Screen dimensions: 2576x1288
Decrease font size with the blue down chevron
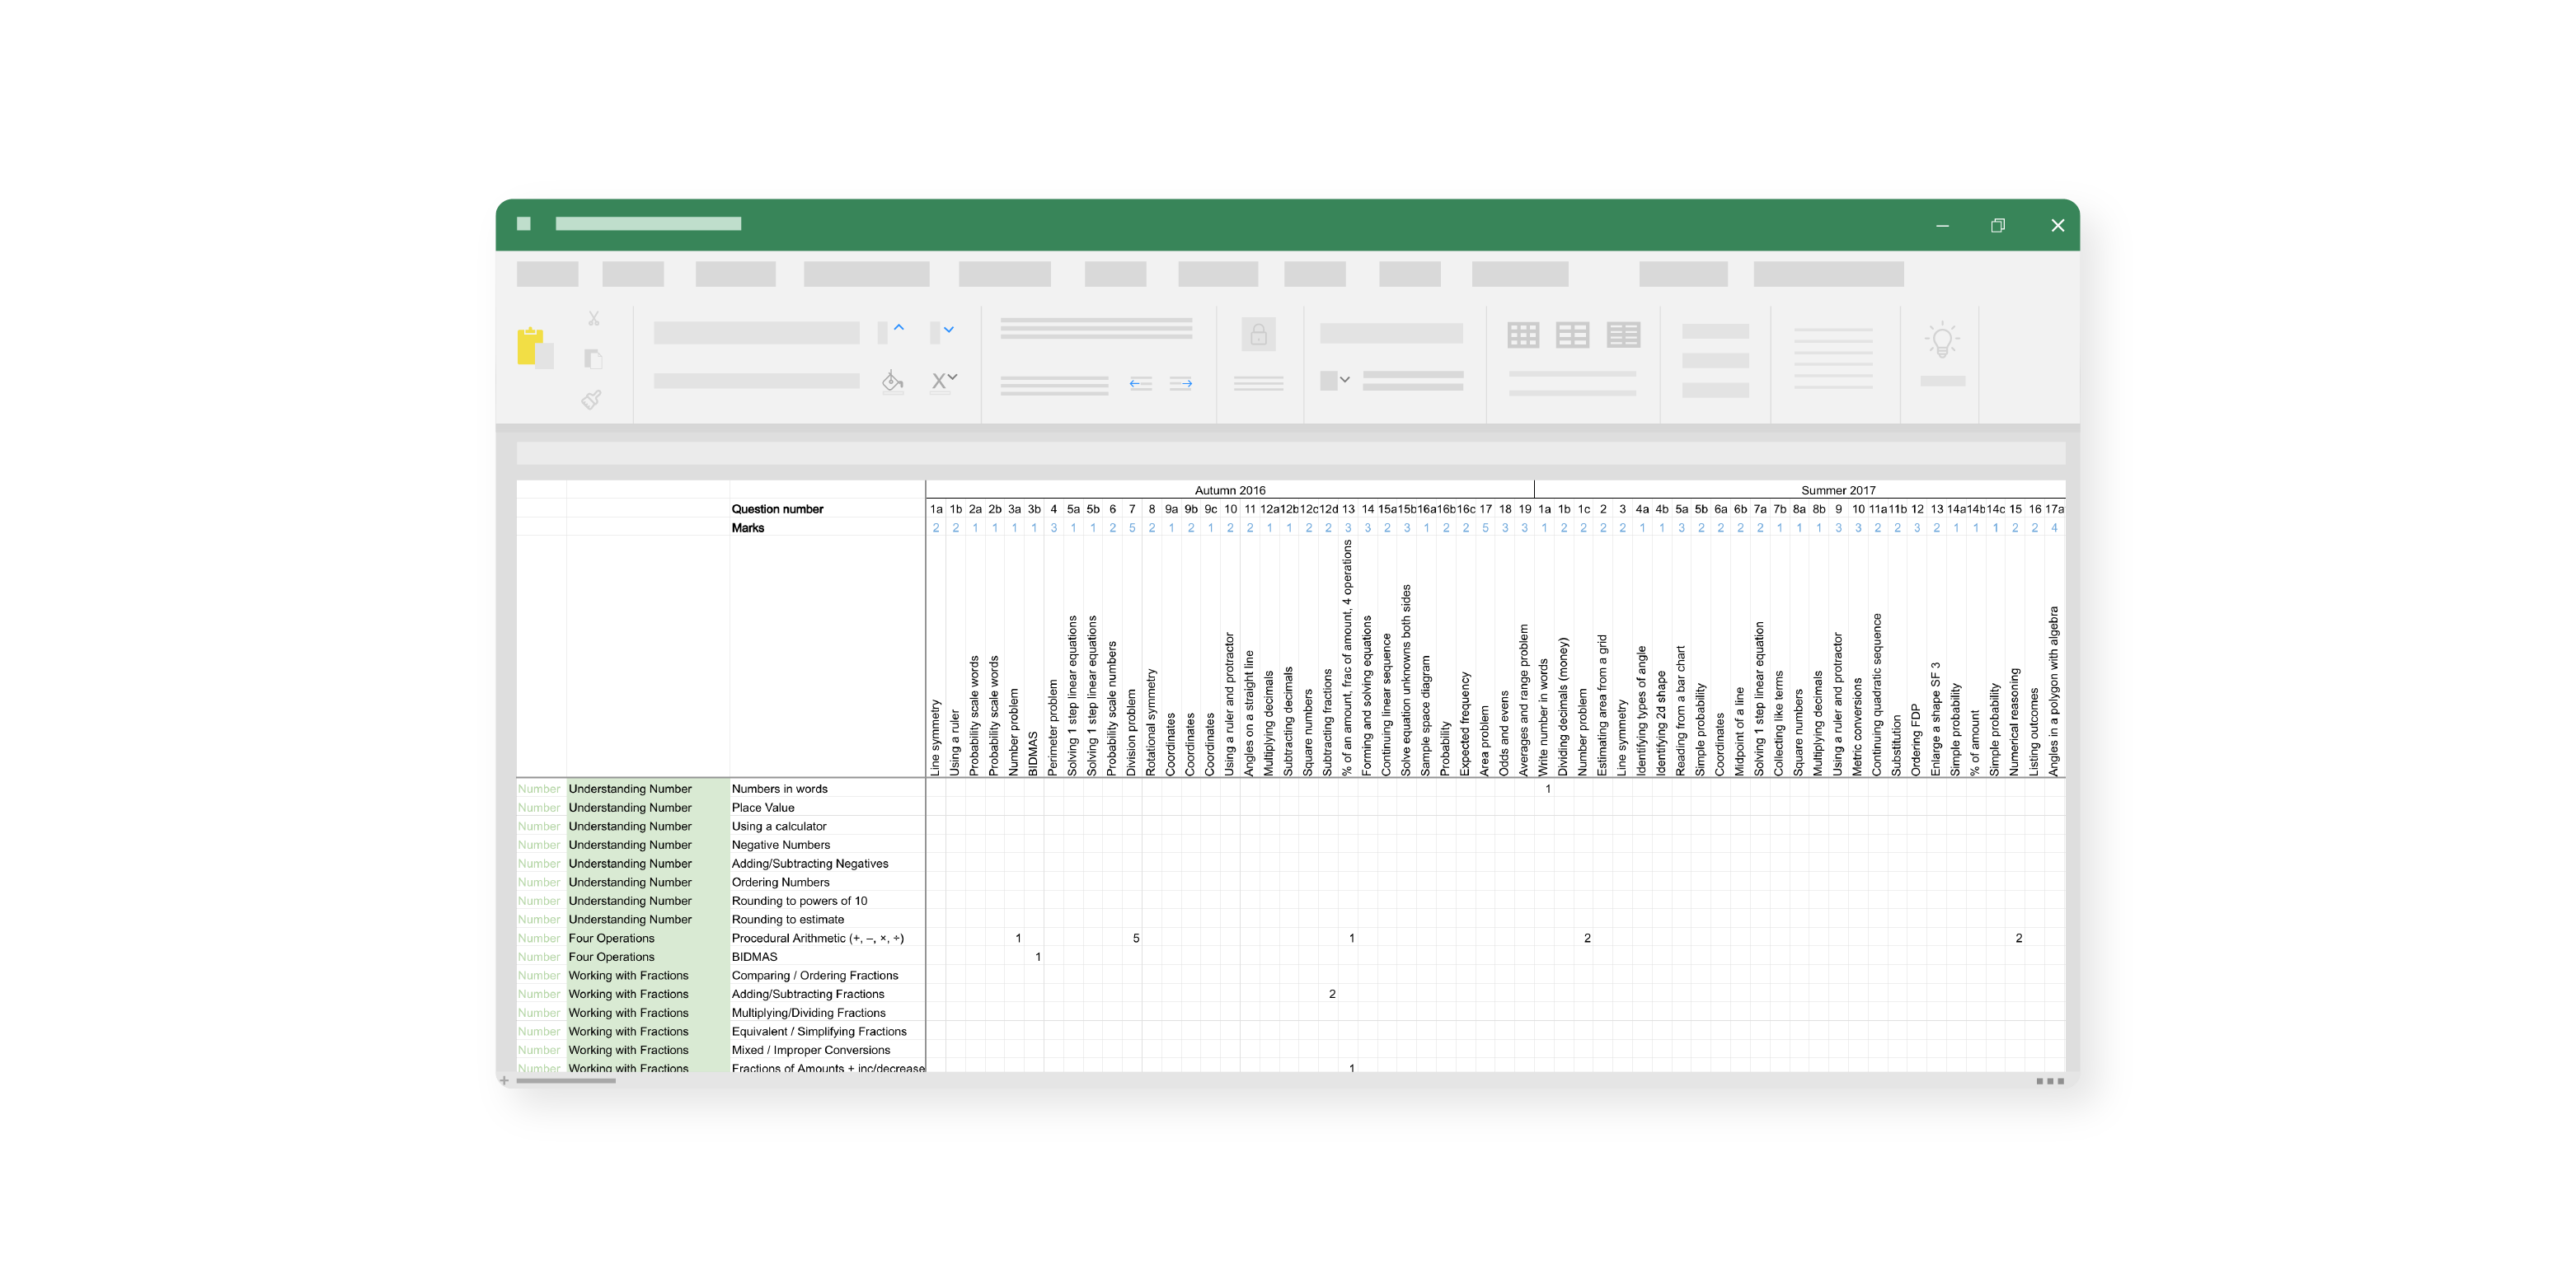[x=948, y=329]
